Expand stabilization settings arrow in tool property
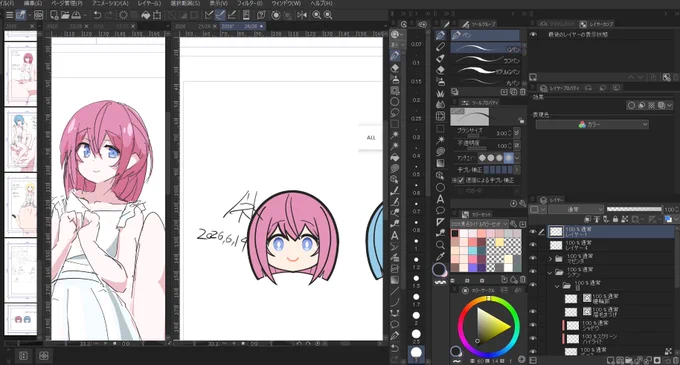Viewport: 680px width, 365px height. pyautogui.click(x=517, y=169)
